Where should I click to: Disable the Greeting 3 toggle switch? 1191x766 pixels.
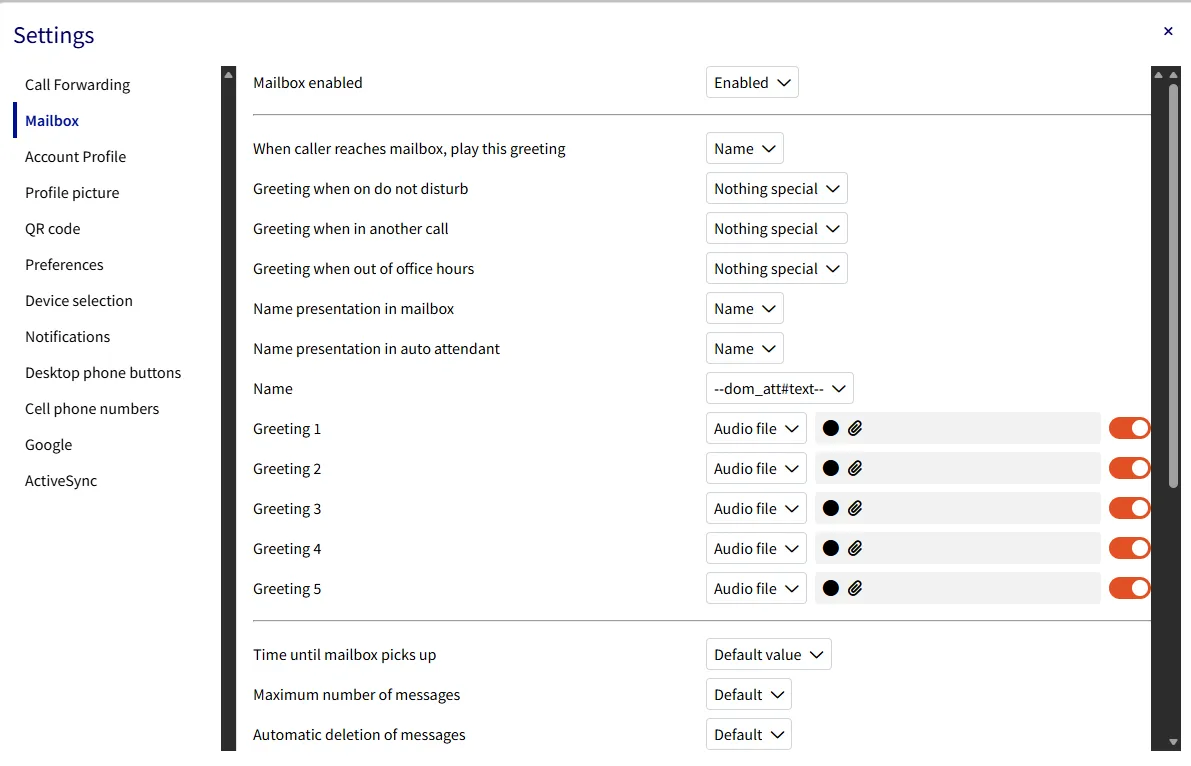(x=1129, y=508)
